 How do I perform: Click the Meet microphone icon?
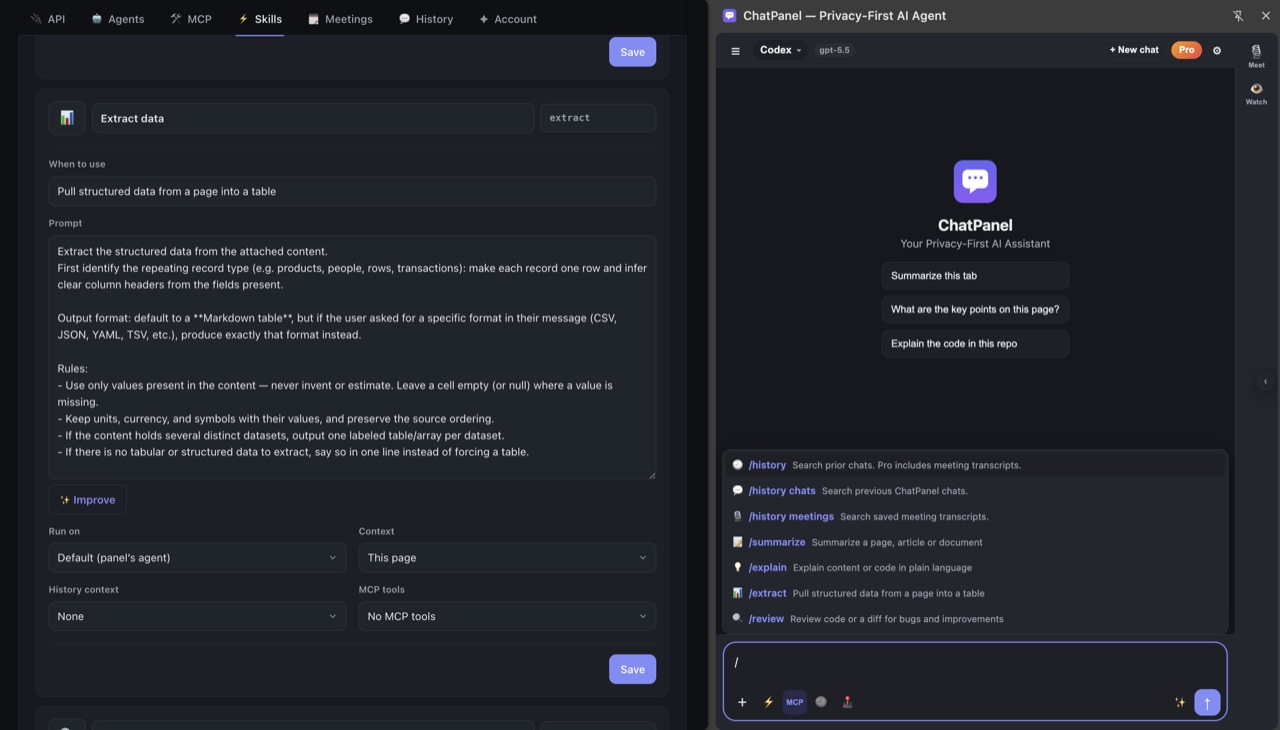pyautogui.click(x=1256, y=55)
